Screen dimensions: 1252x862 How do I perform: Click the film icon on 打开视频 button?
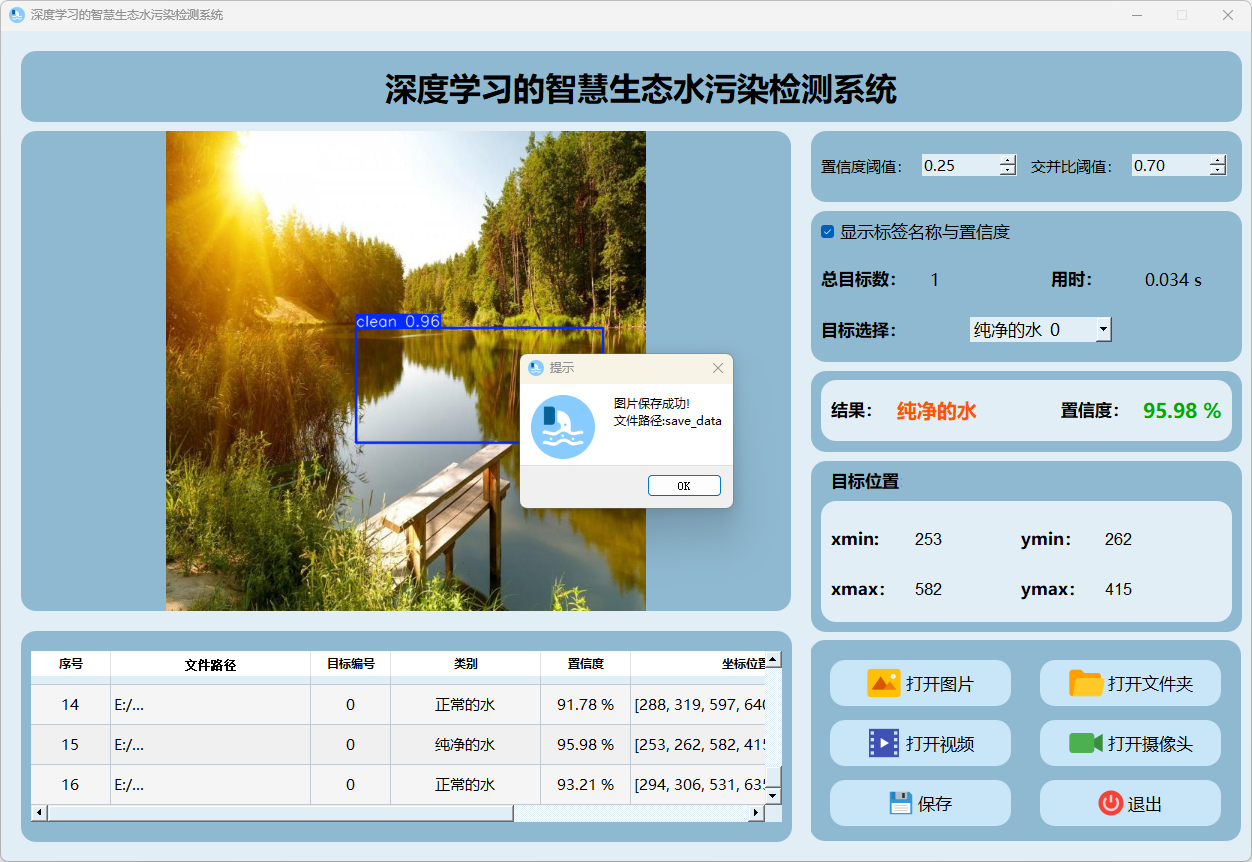coord(884,743)
